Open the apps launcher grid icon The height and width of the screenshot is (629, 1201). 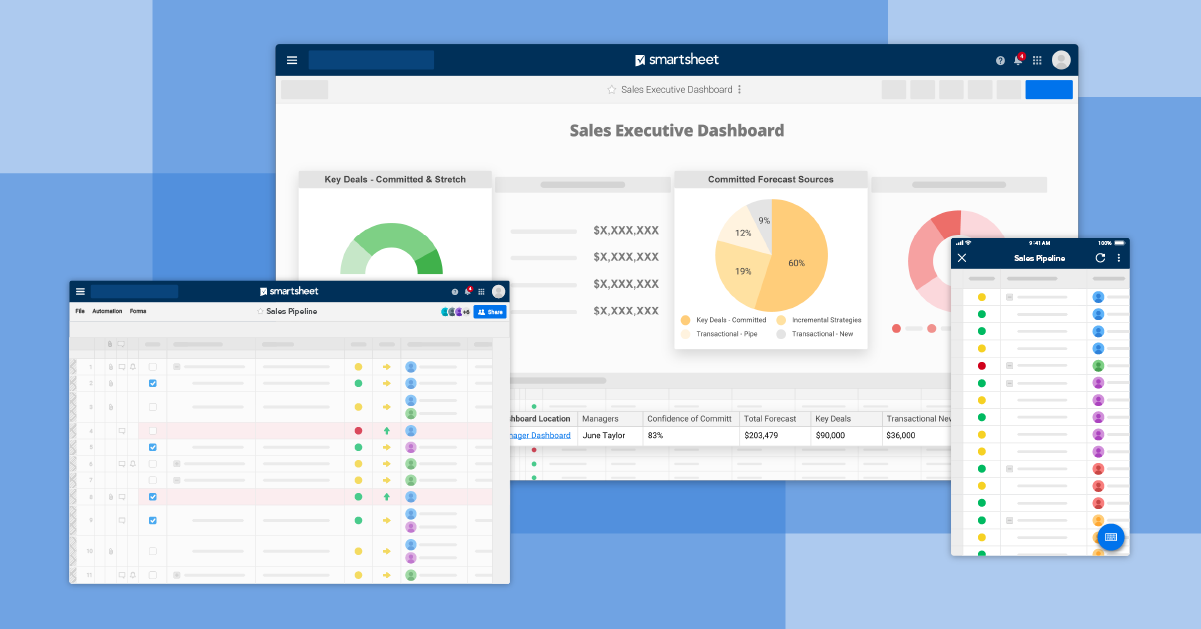(1037, 60)
